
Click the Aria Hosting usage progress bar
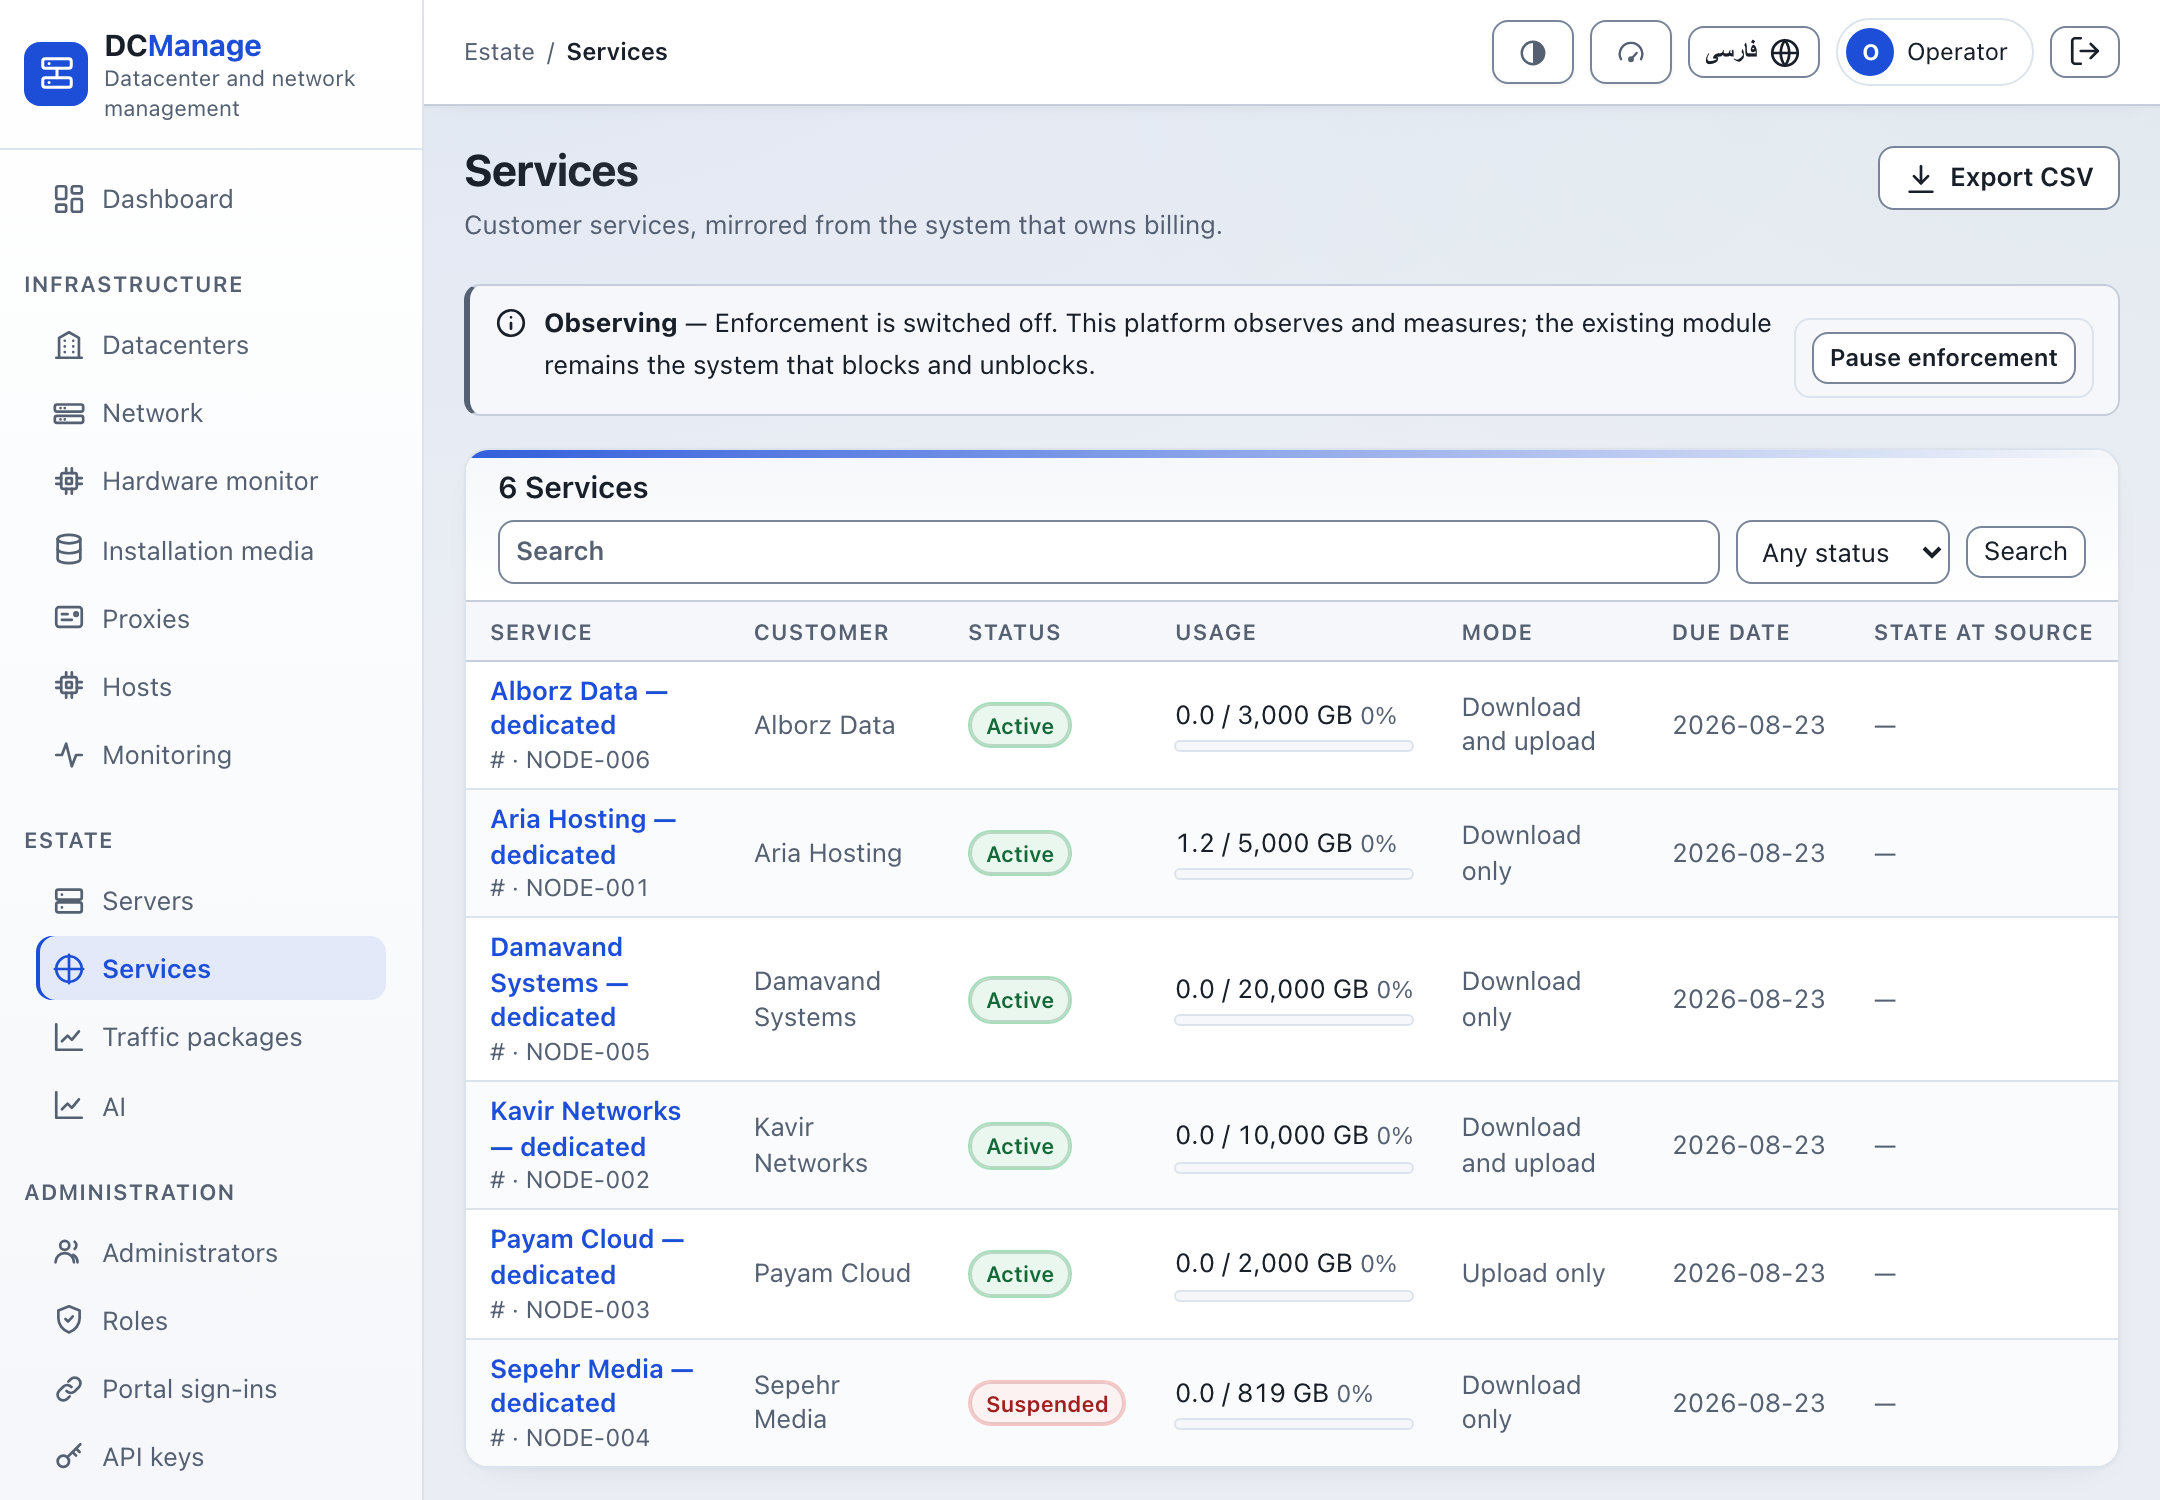pos(1293,874)
